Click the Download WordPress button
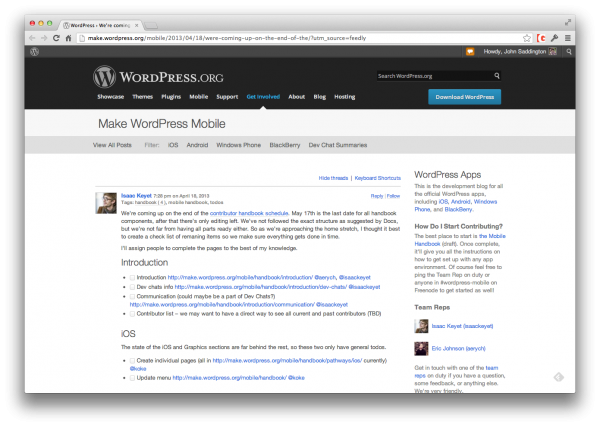 tap(465, 97)
